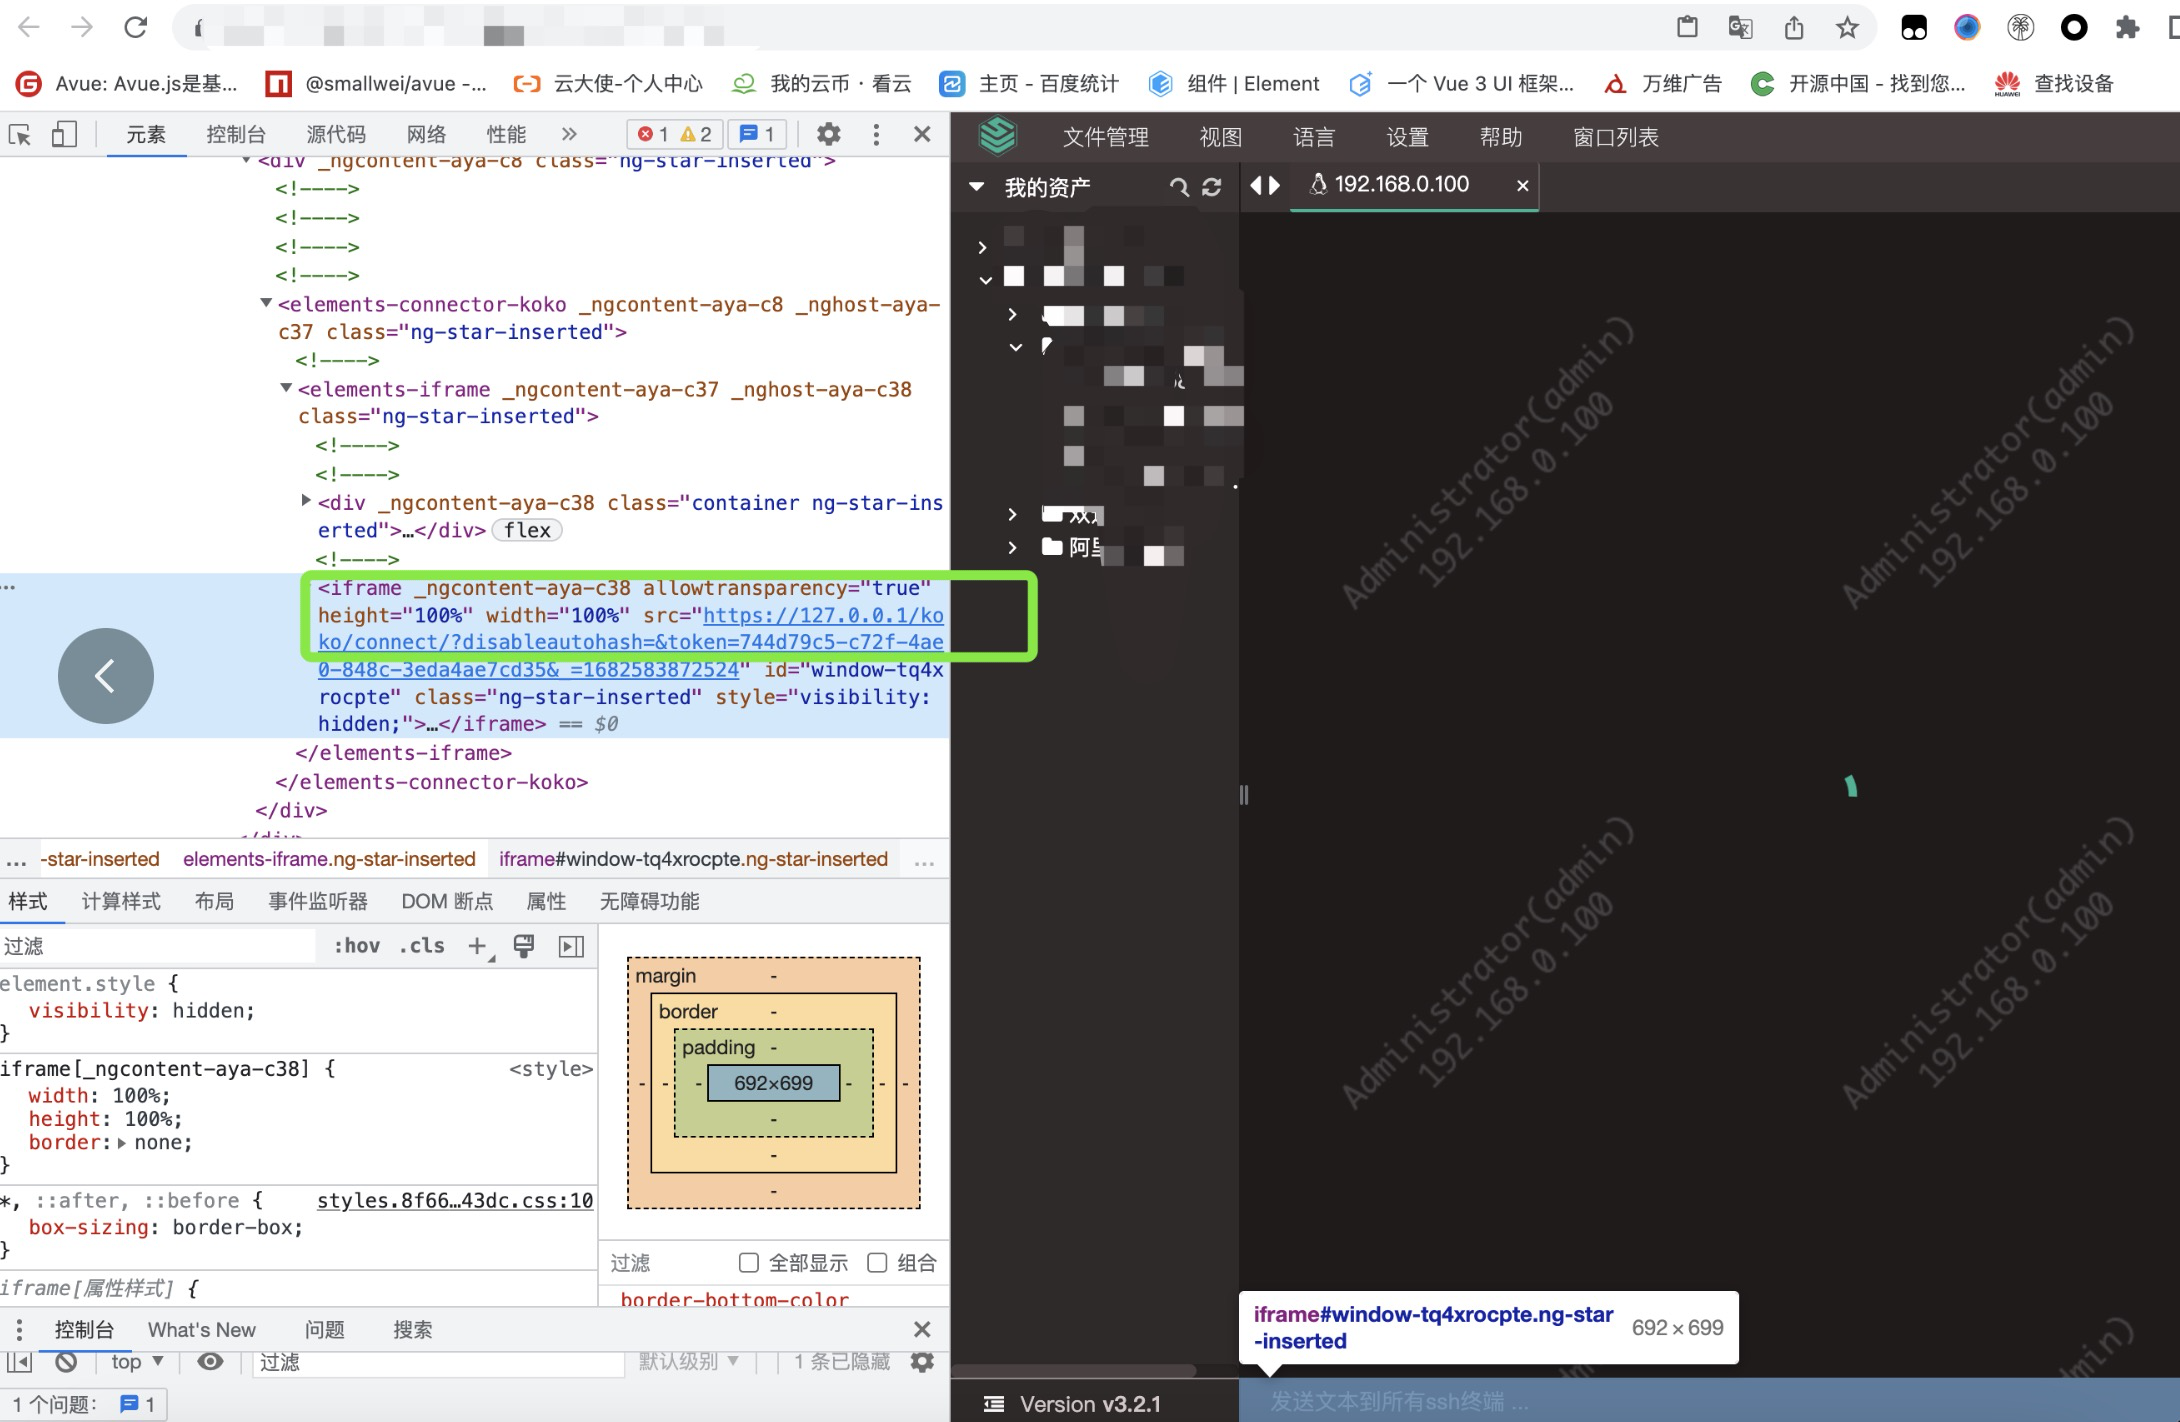Click the paintbrush rendering emulation icon
The image size is (2180, 1422).
[x=524, y=946]
